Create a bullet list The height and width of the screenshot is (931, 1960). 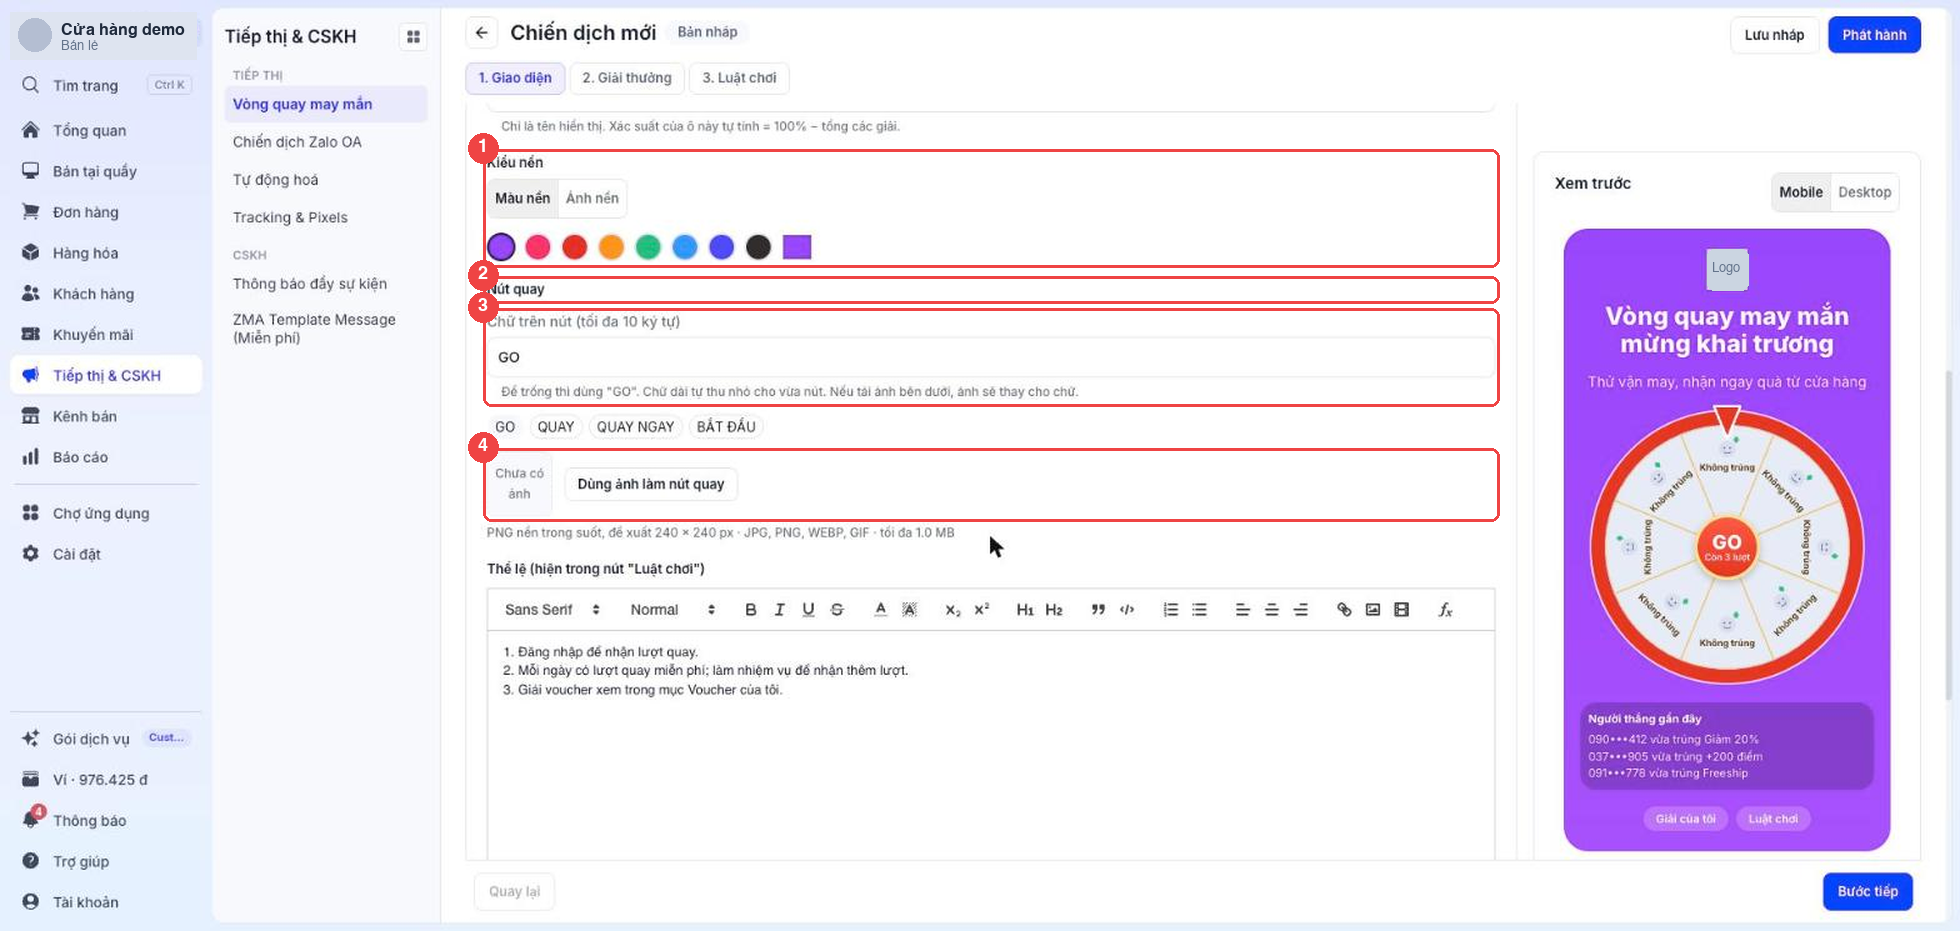[1199, 610]
